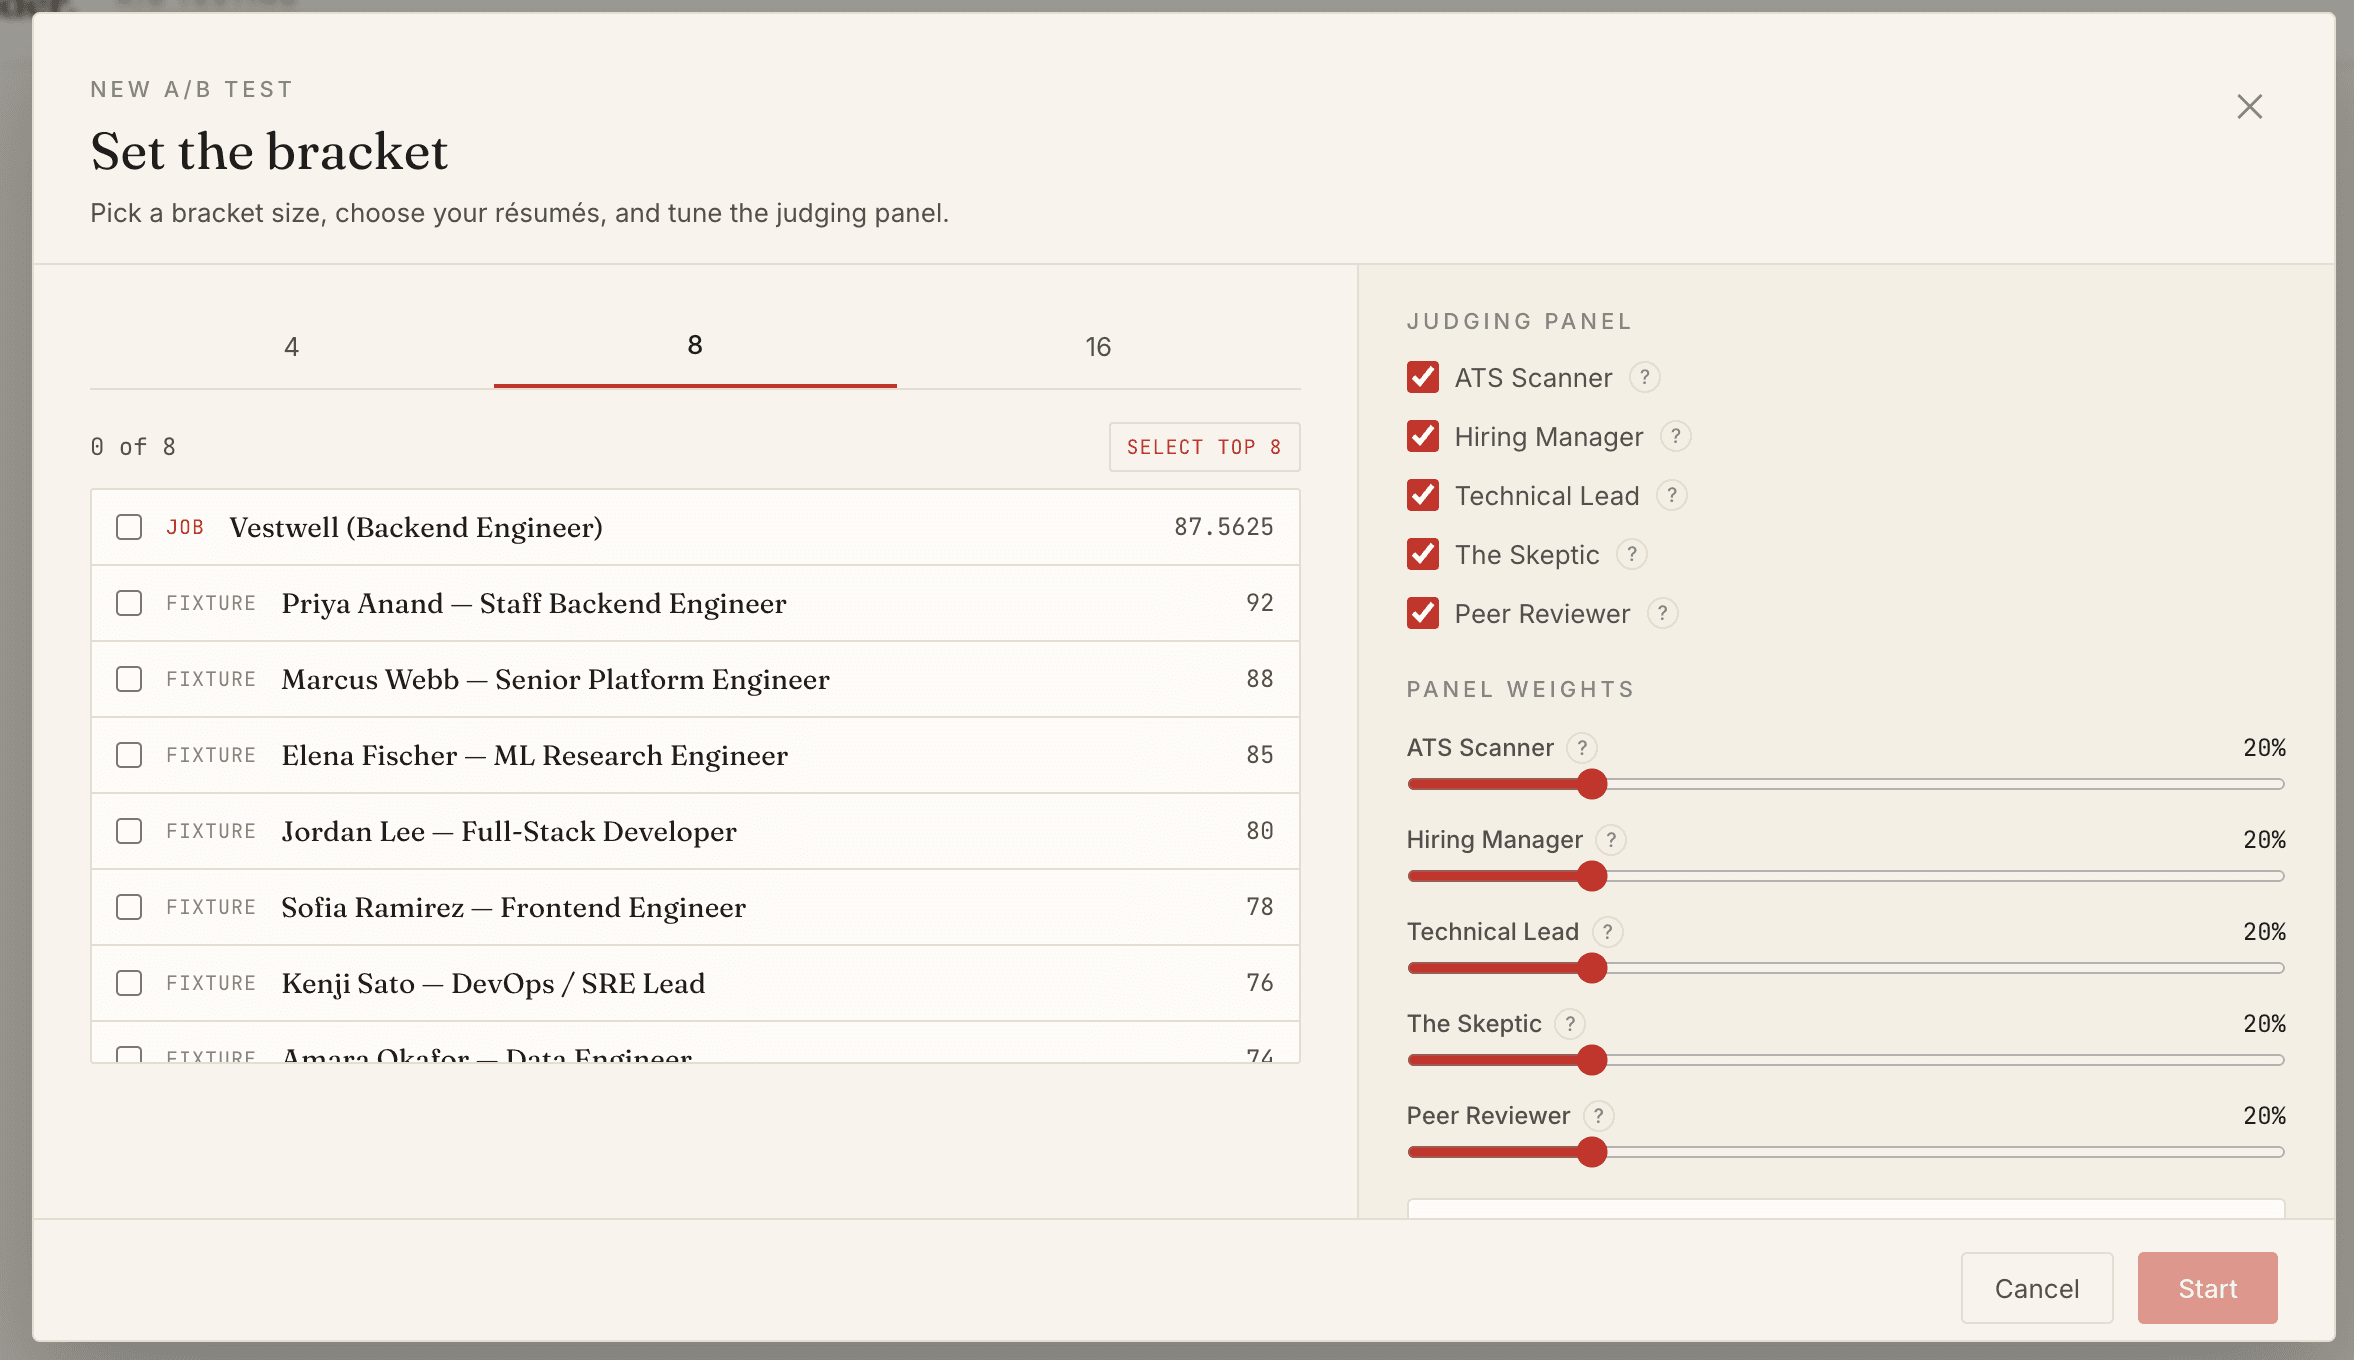2354x1360 pixels.
Task: Switch to bracket size 16 tab
Action: (1098, 347)
